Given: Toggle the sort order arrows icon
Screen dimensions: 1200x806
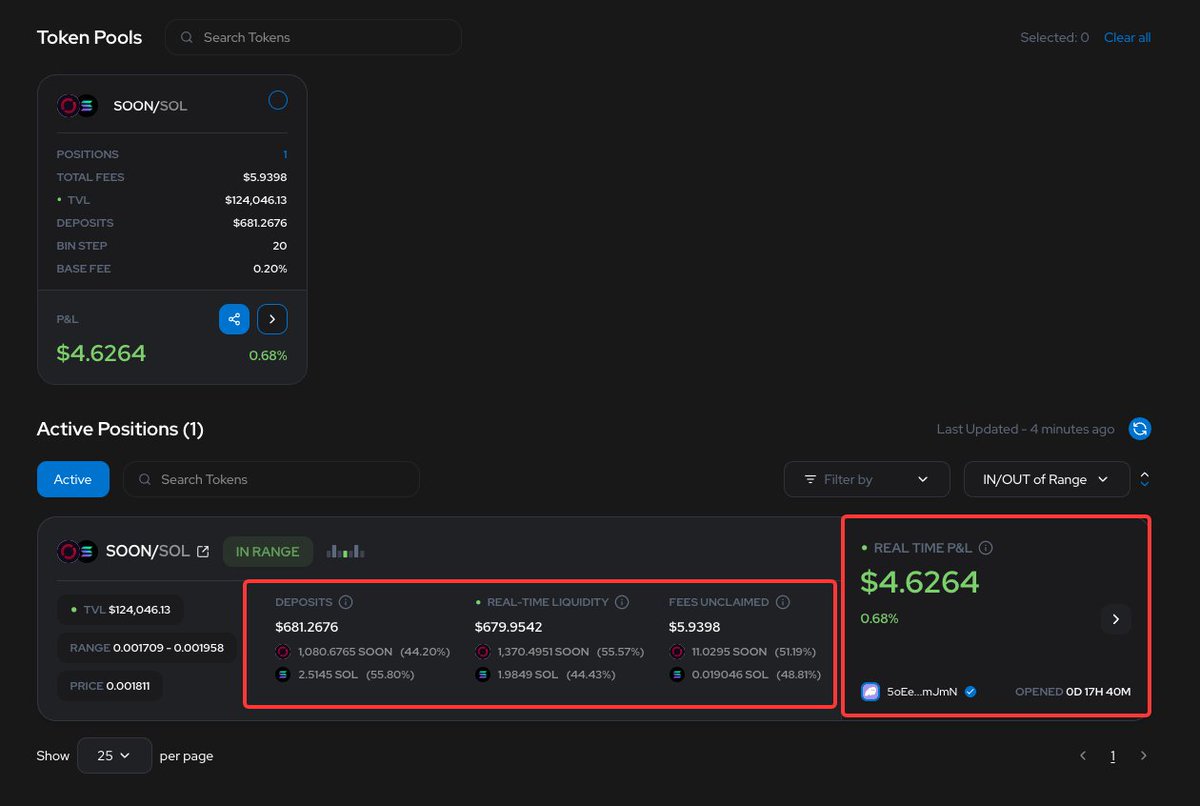Looking at the screenshot, I should [x=1145, y=479].
